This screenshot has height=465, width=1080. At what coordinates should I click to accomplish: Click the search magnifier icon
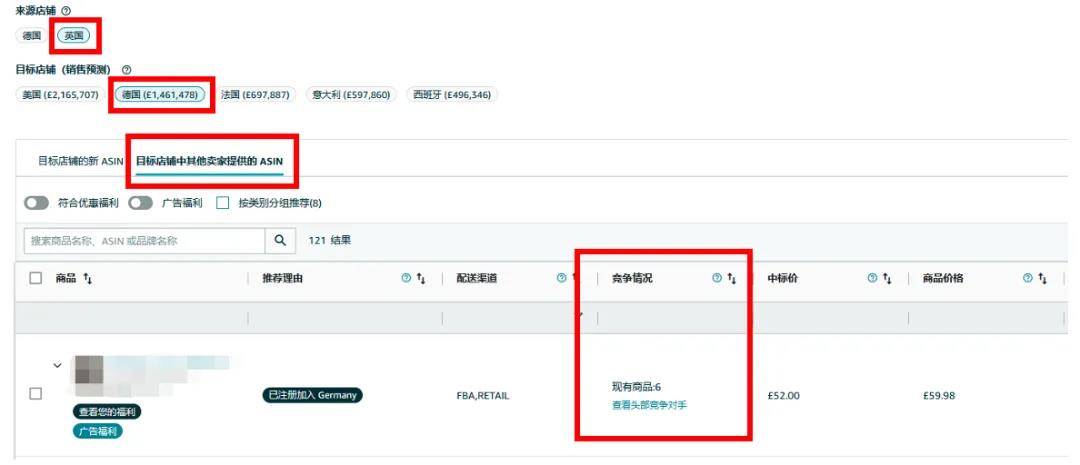[279, 240]
